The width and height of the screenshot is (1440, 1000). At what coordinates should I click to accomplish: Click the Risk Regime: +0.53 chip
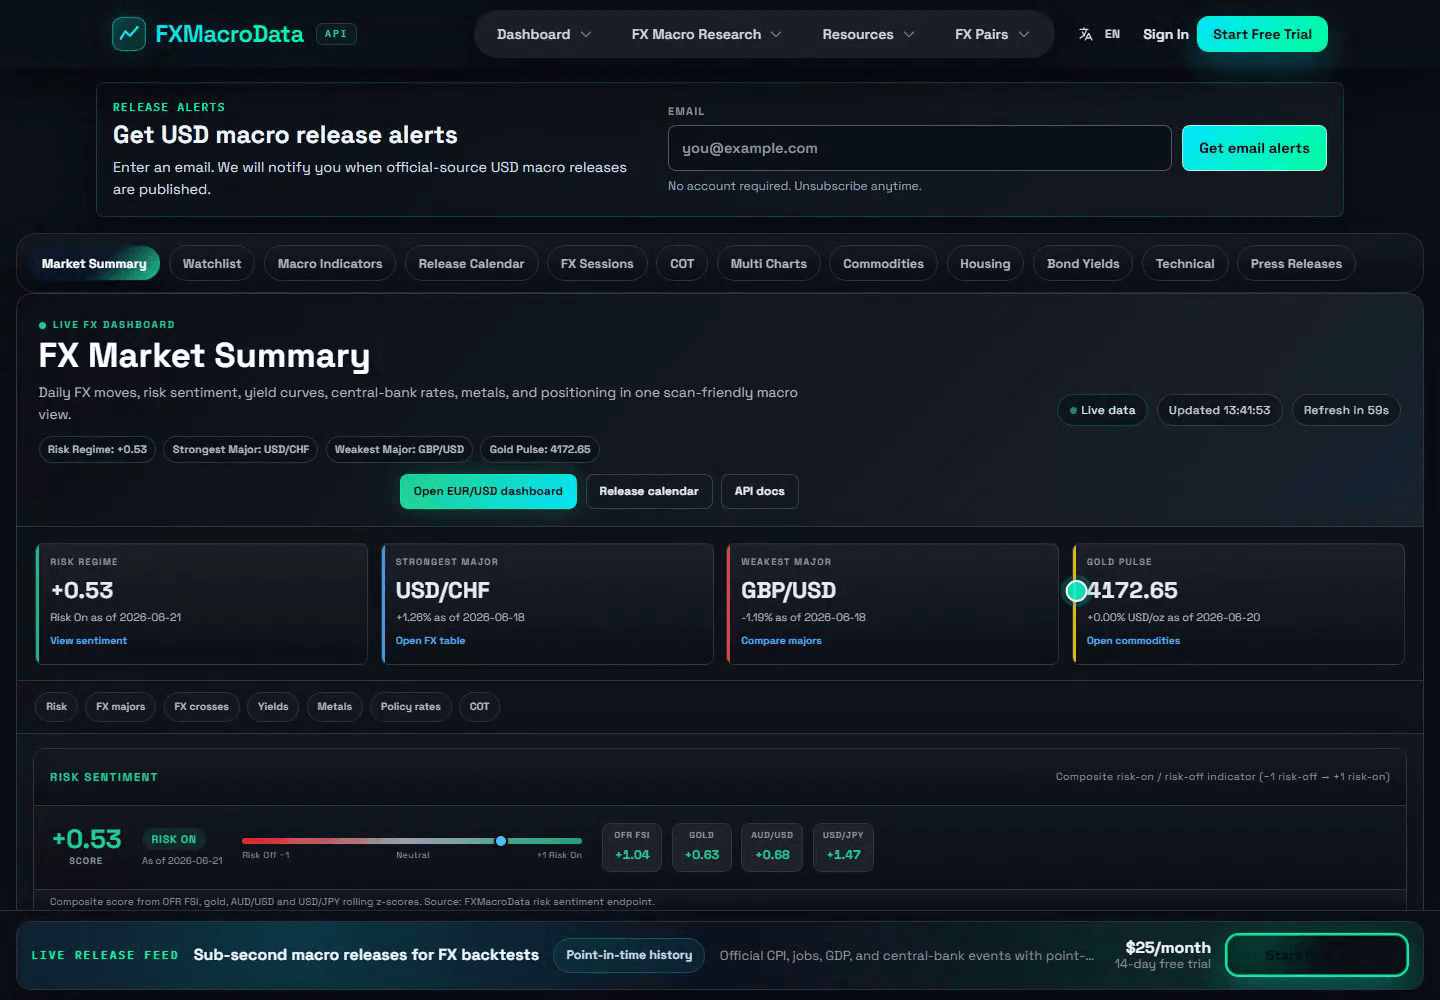click(97, 450)
